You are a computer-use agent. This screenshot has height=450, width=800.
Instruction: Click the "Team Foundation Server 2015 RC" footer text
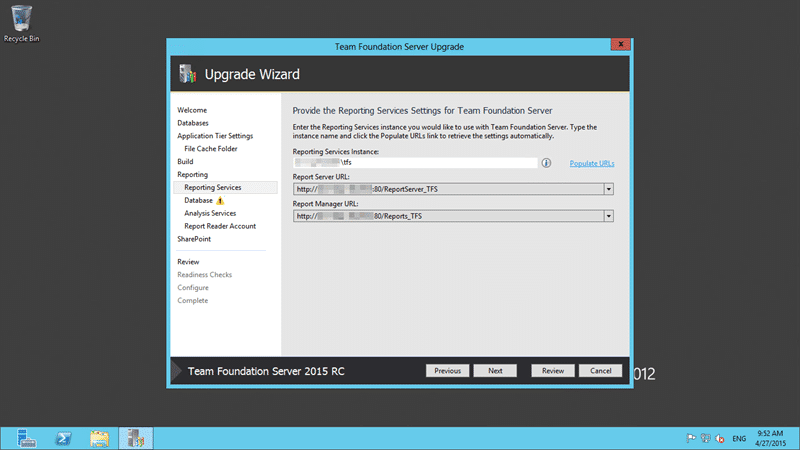(x=266, y=371)
